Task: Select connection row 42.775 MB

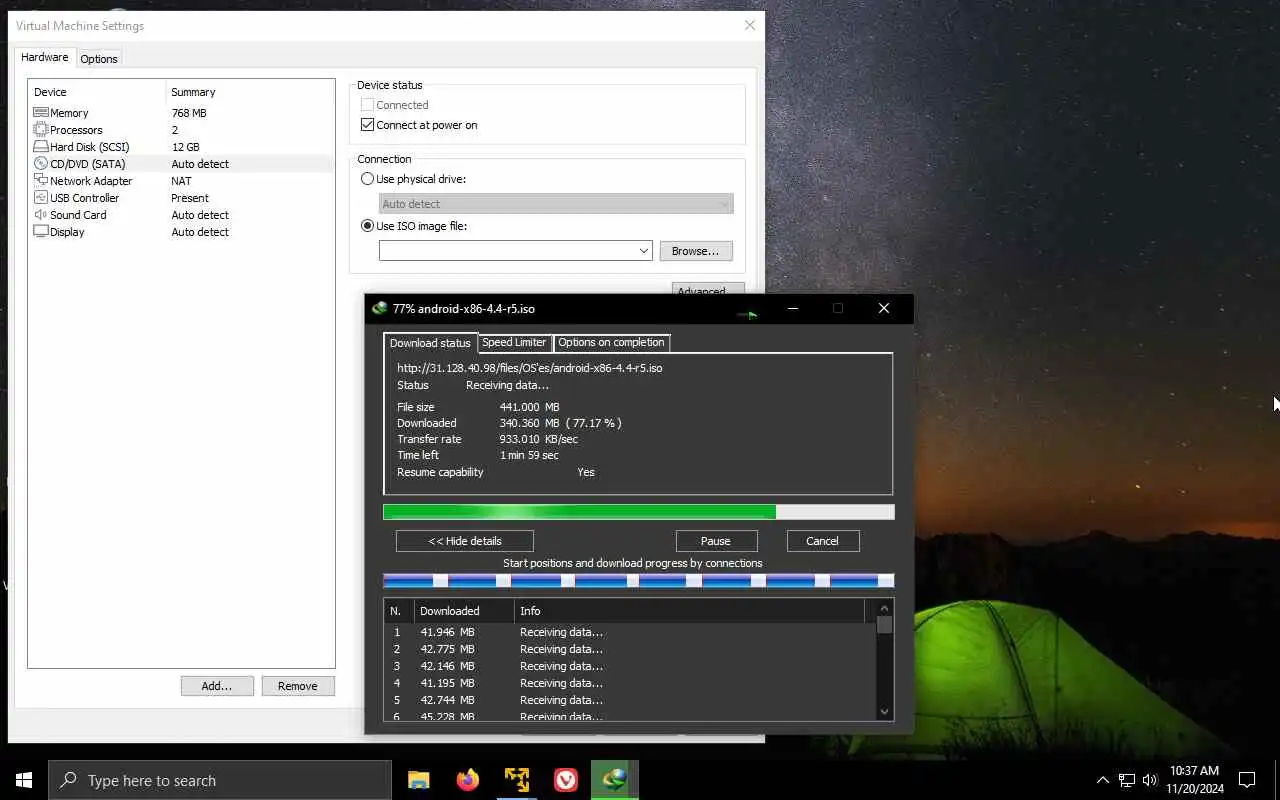Action: pos(630,649)
